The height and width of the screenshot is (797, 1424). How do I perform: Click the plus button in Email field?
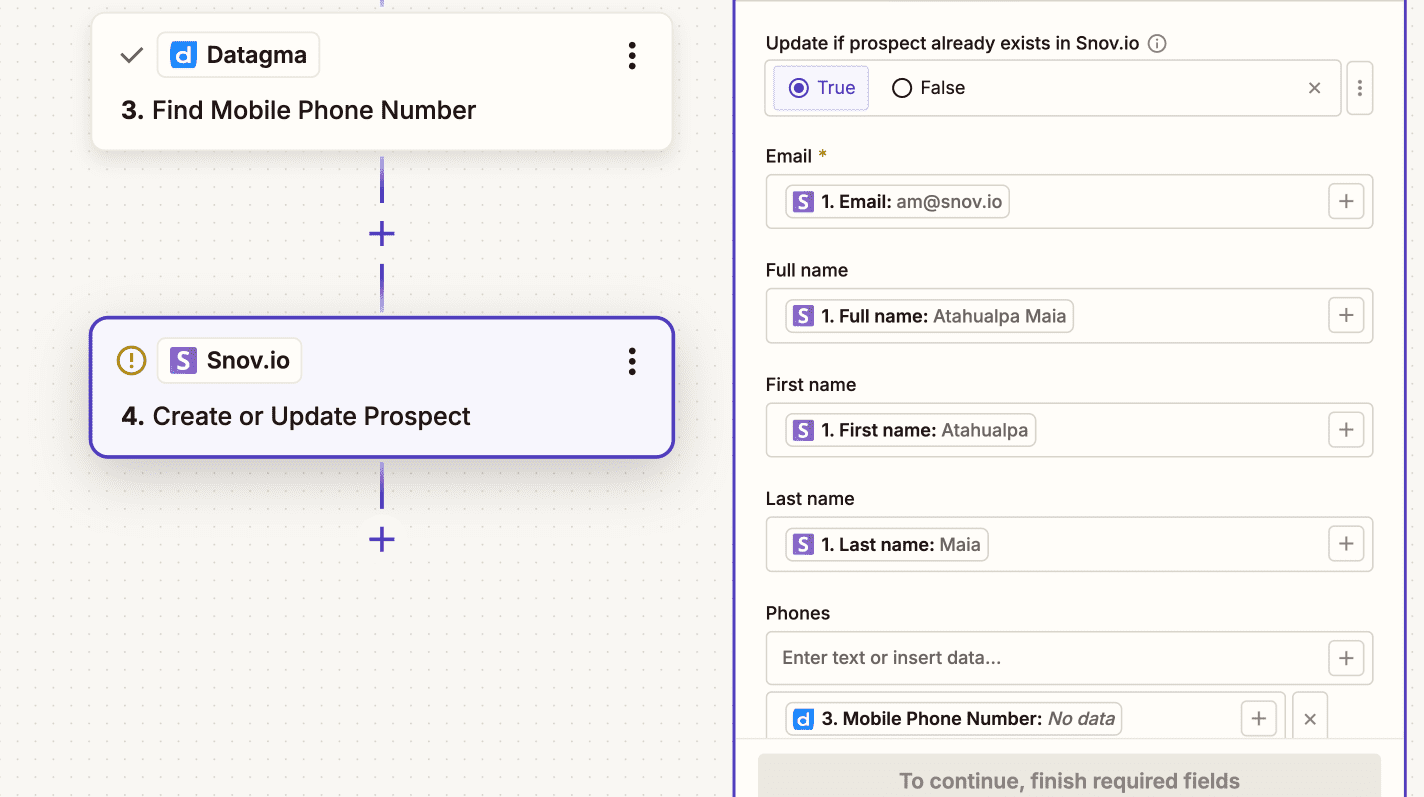[1345, 202]
